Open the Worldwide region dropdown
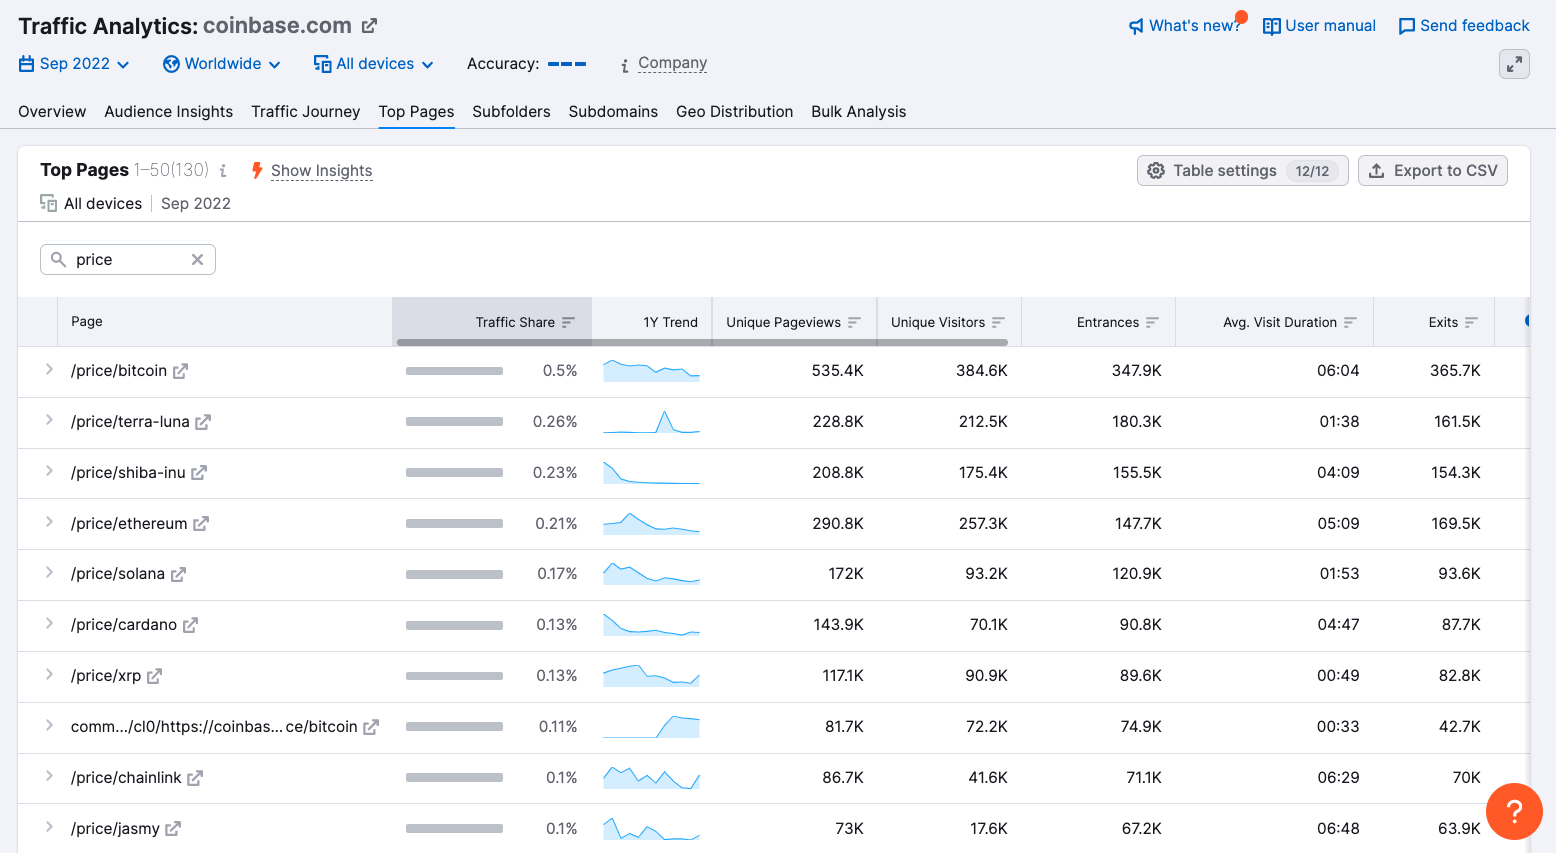This screenshot has height=853, width=1556. tap(222, 64)
